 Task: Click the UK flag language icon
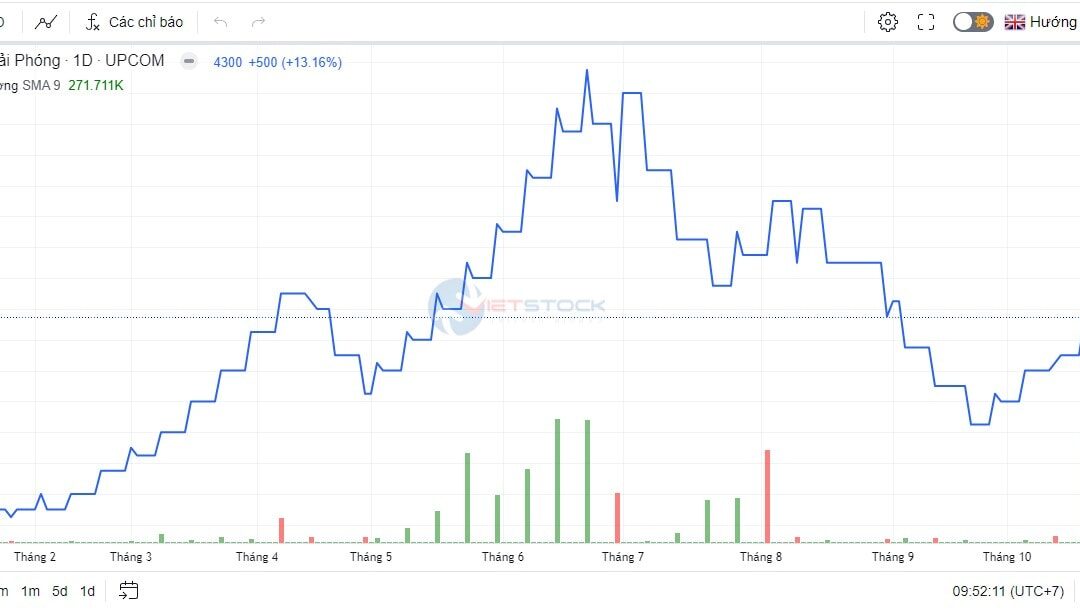pyautogui.click(x=1015, y=22)
